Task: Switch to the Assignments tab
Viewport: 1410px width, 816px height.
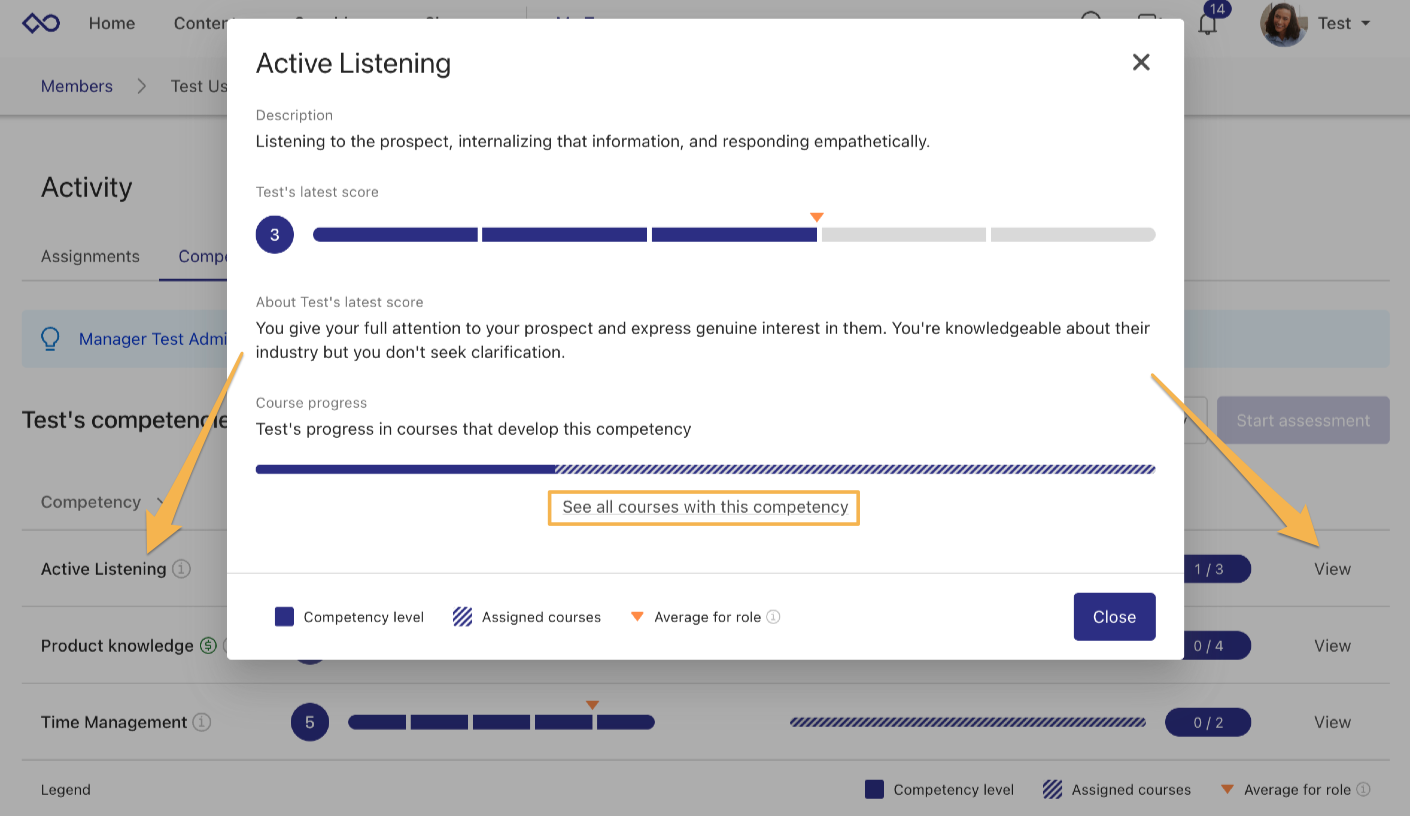Action: [89, 256]
